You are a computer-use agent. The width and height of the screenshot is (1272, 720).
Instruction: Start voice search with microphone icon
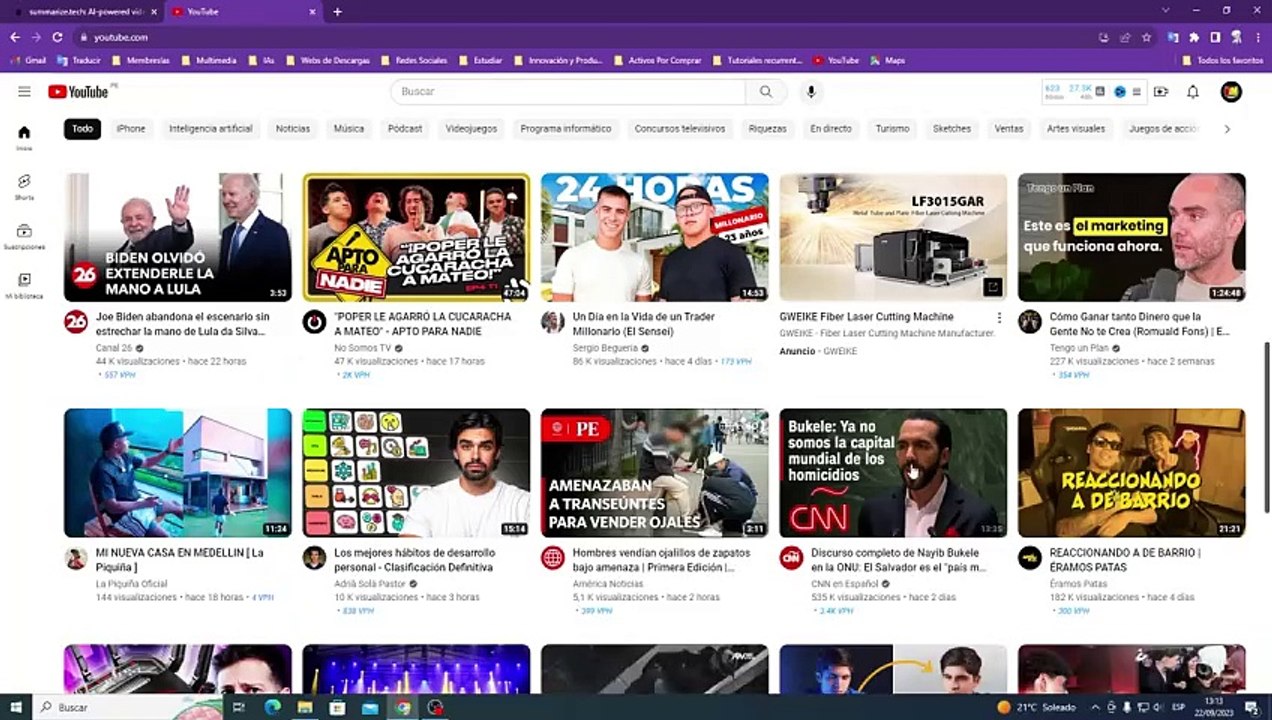coord(811,92)
